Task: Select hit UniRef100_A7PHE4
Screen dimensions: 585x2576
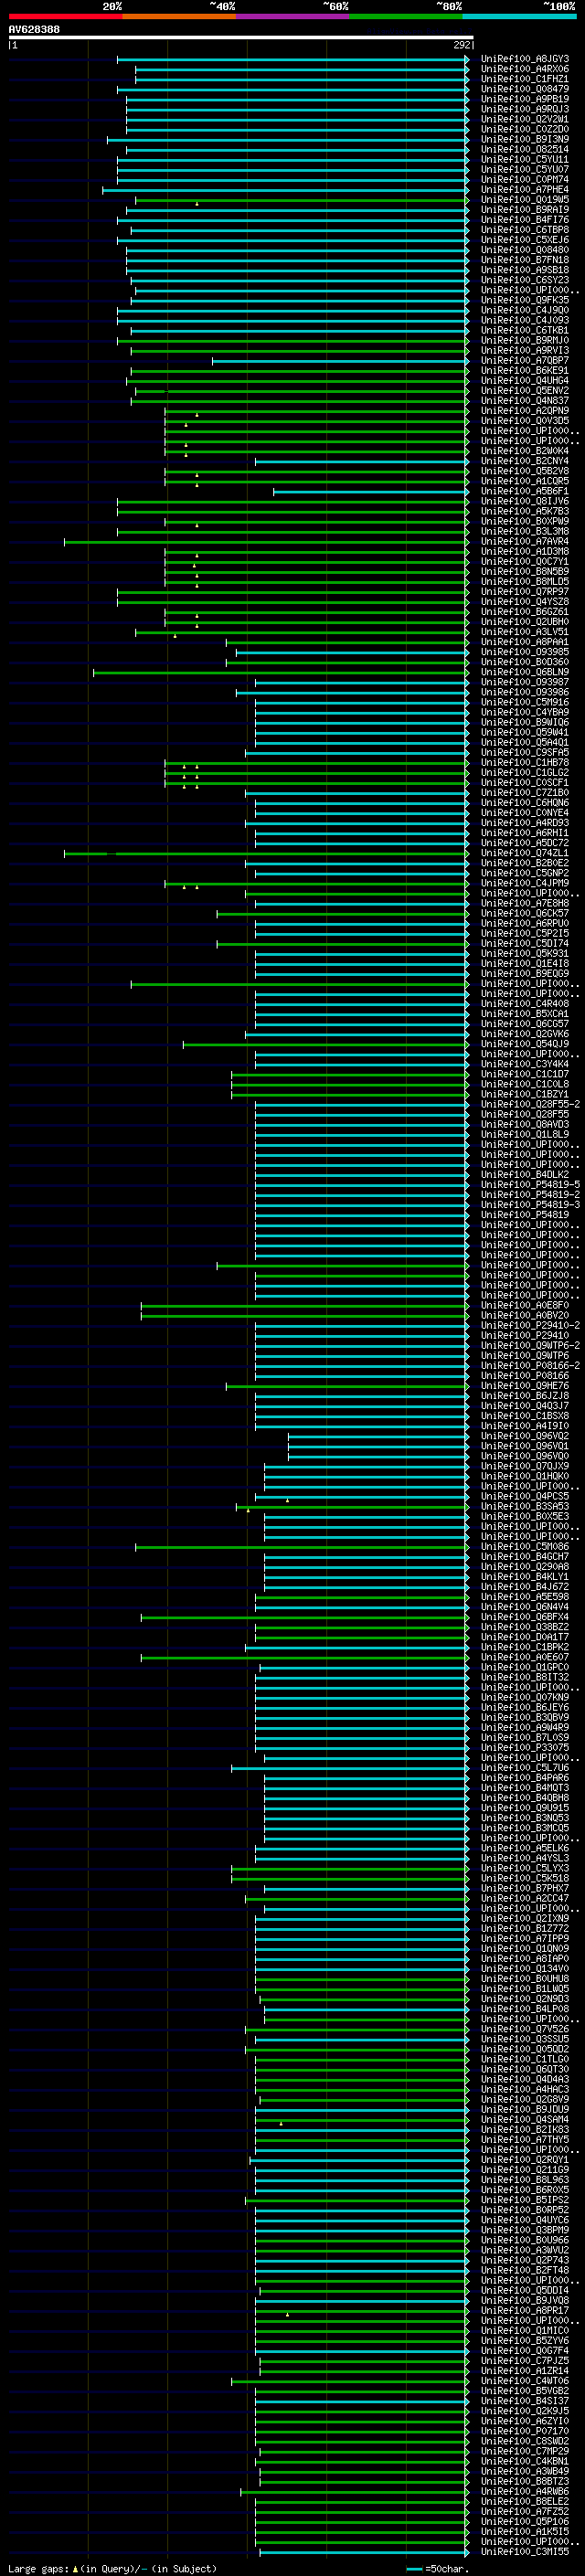Action: 525,190
